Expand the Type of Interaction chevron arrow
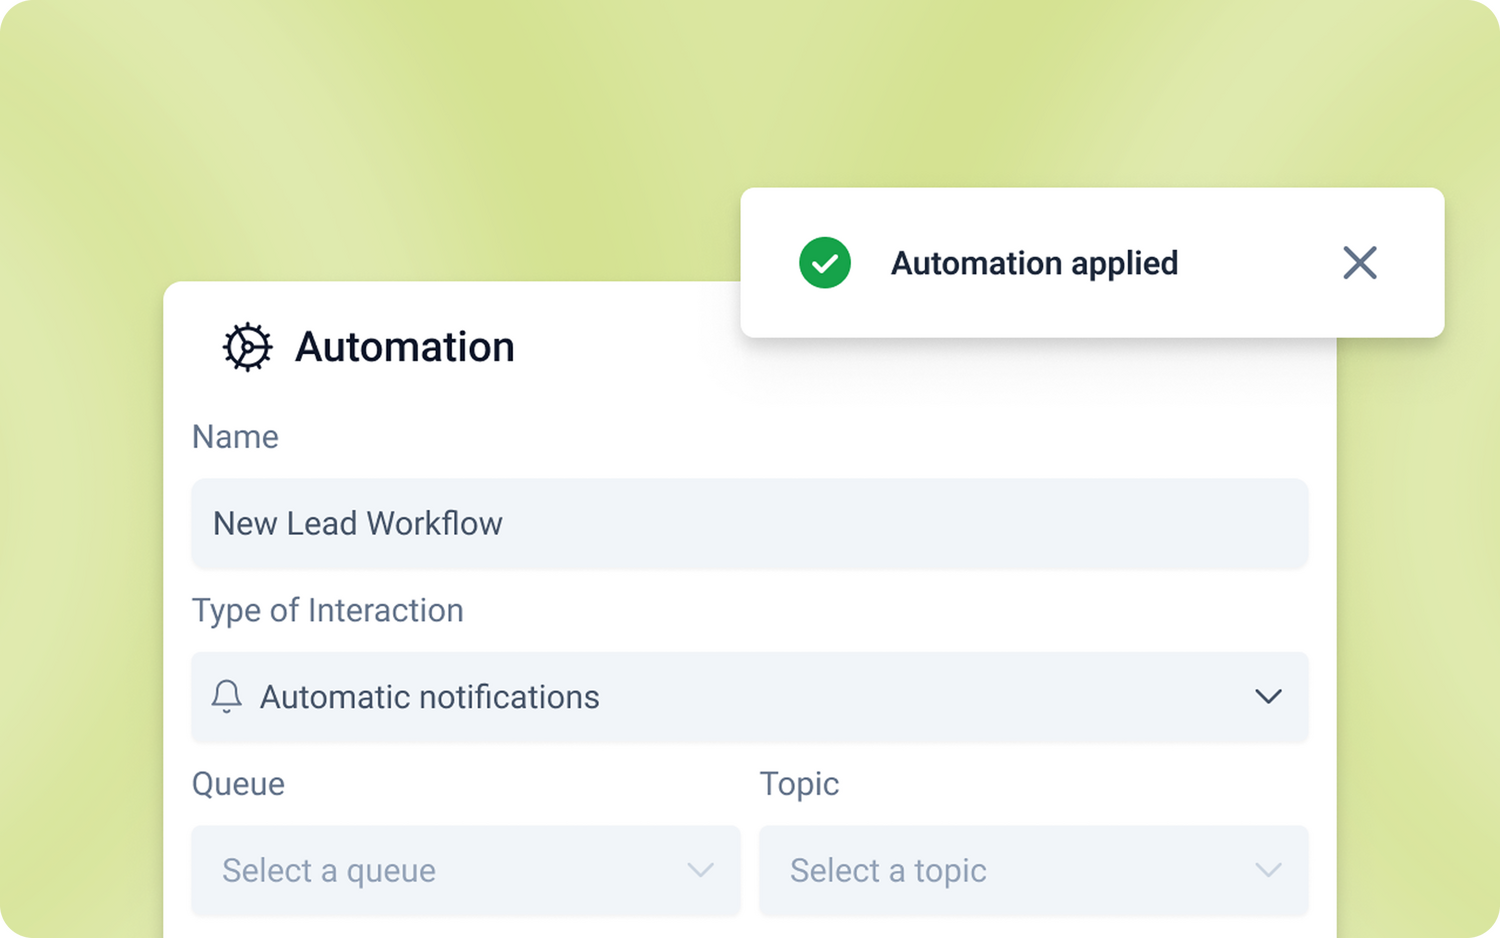Screen dimensions: 1500x938 [x=1268, y=696]
